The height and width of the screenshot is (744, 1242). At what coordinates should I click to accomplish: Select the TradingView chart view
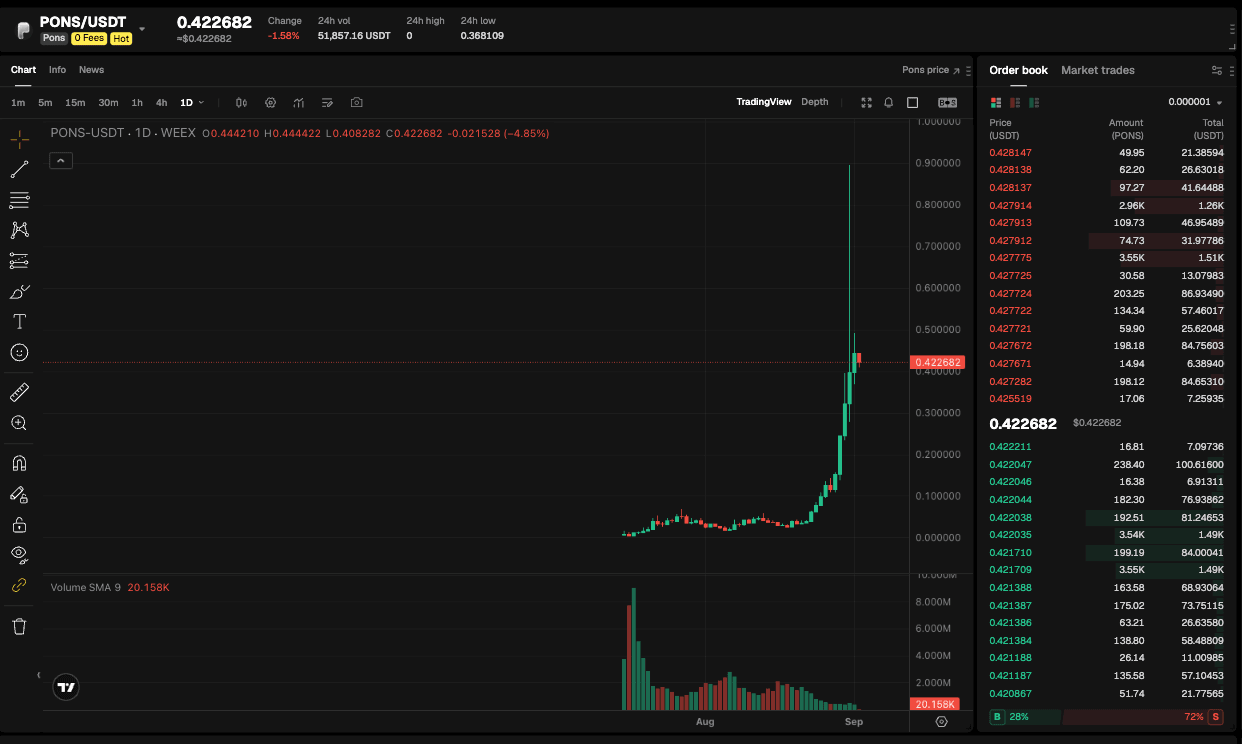click(x=764, y=102)
